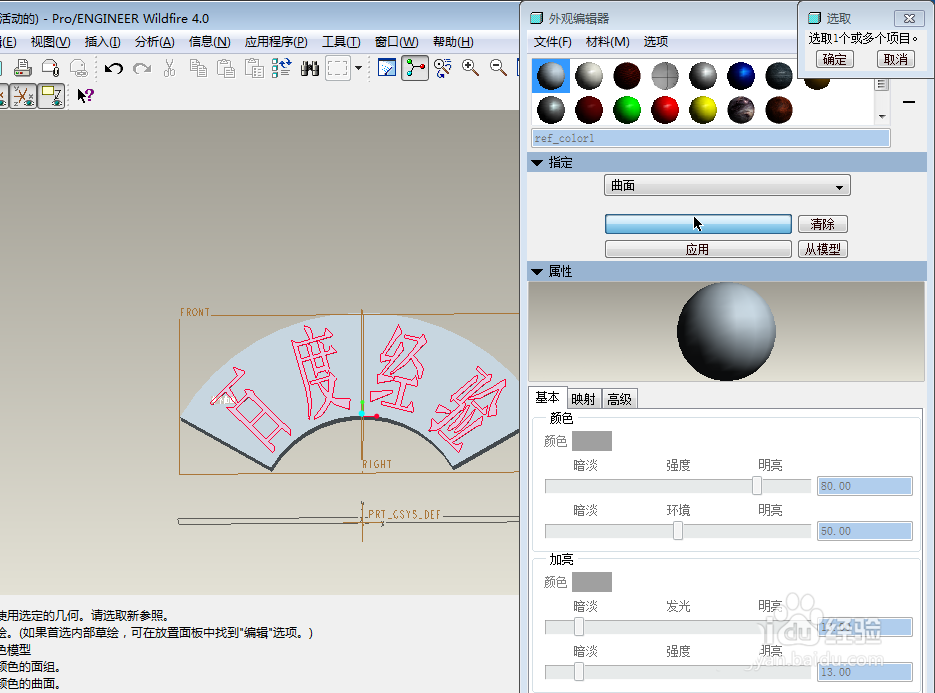Open the 工具(T) menu
Image resolution: width=935 pixels, height=693 pixels.
(341, 42)
